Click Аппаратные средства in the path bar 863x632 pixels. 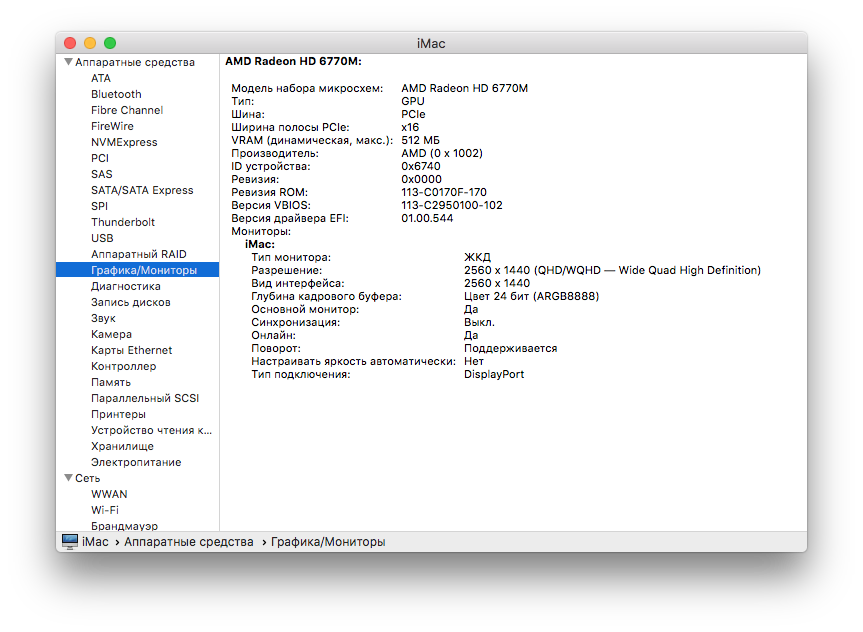tap(188, 542)
